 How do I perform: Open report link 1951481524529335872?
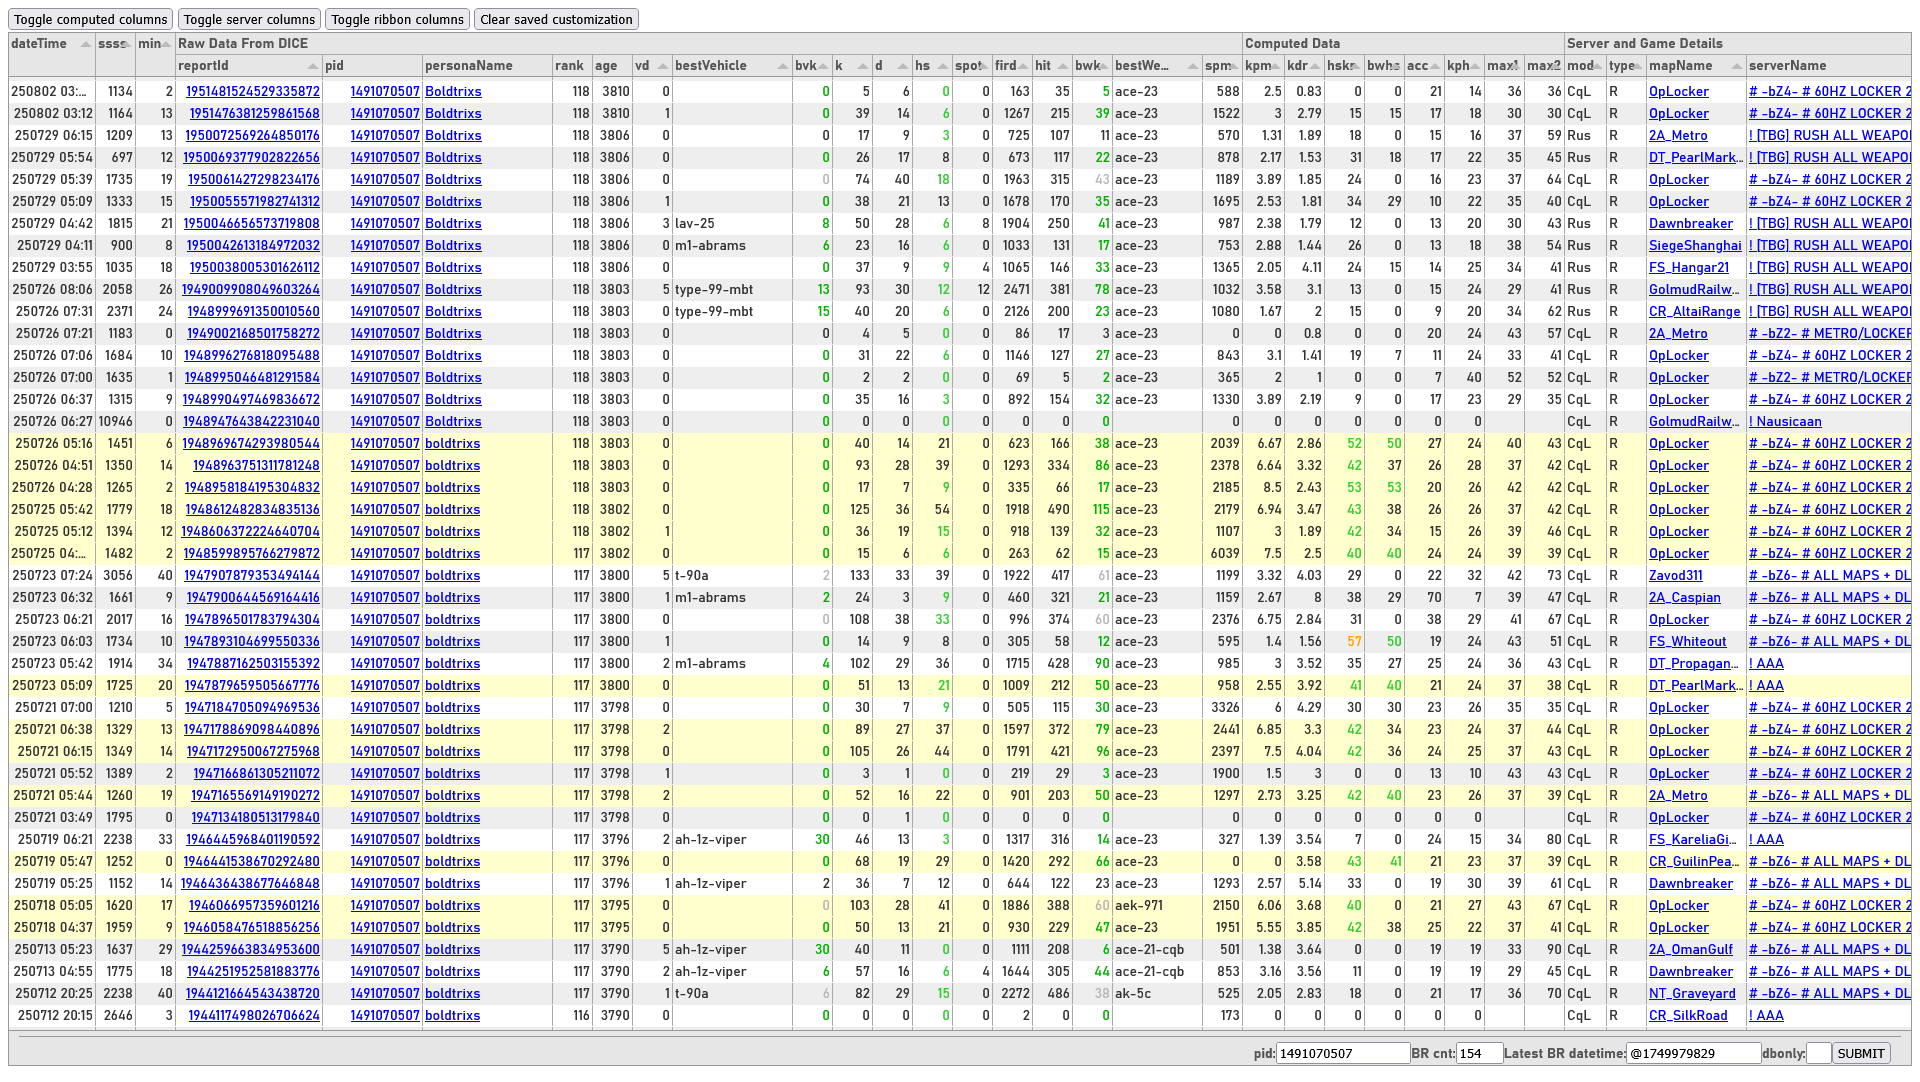[253, 91]
